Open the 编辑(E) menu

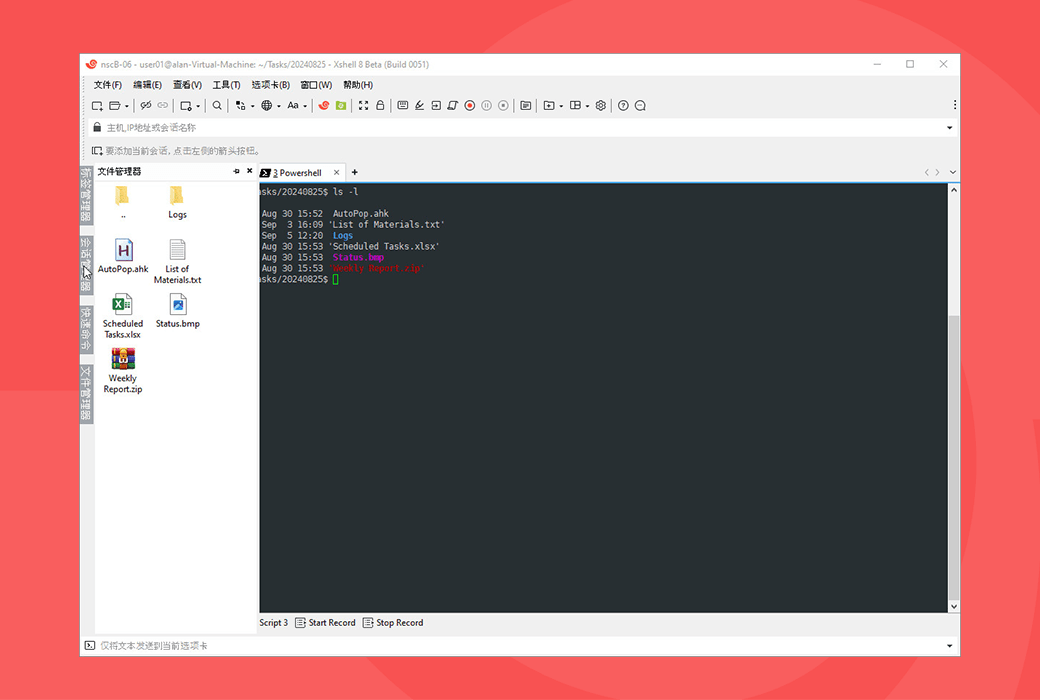[147, 85]
